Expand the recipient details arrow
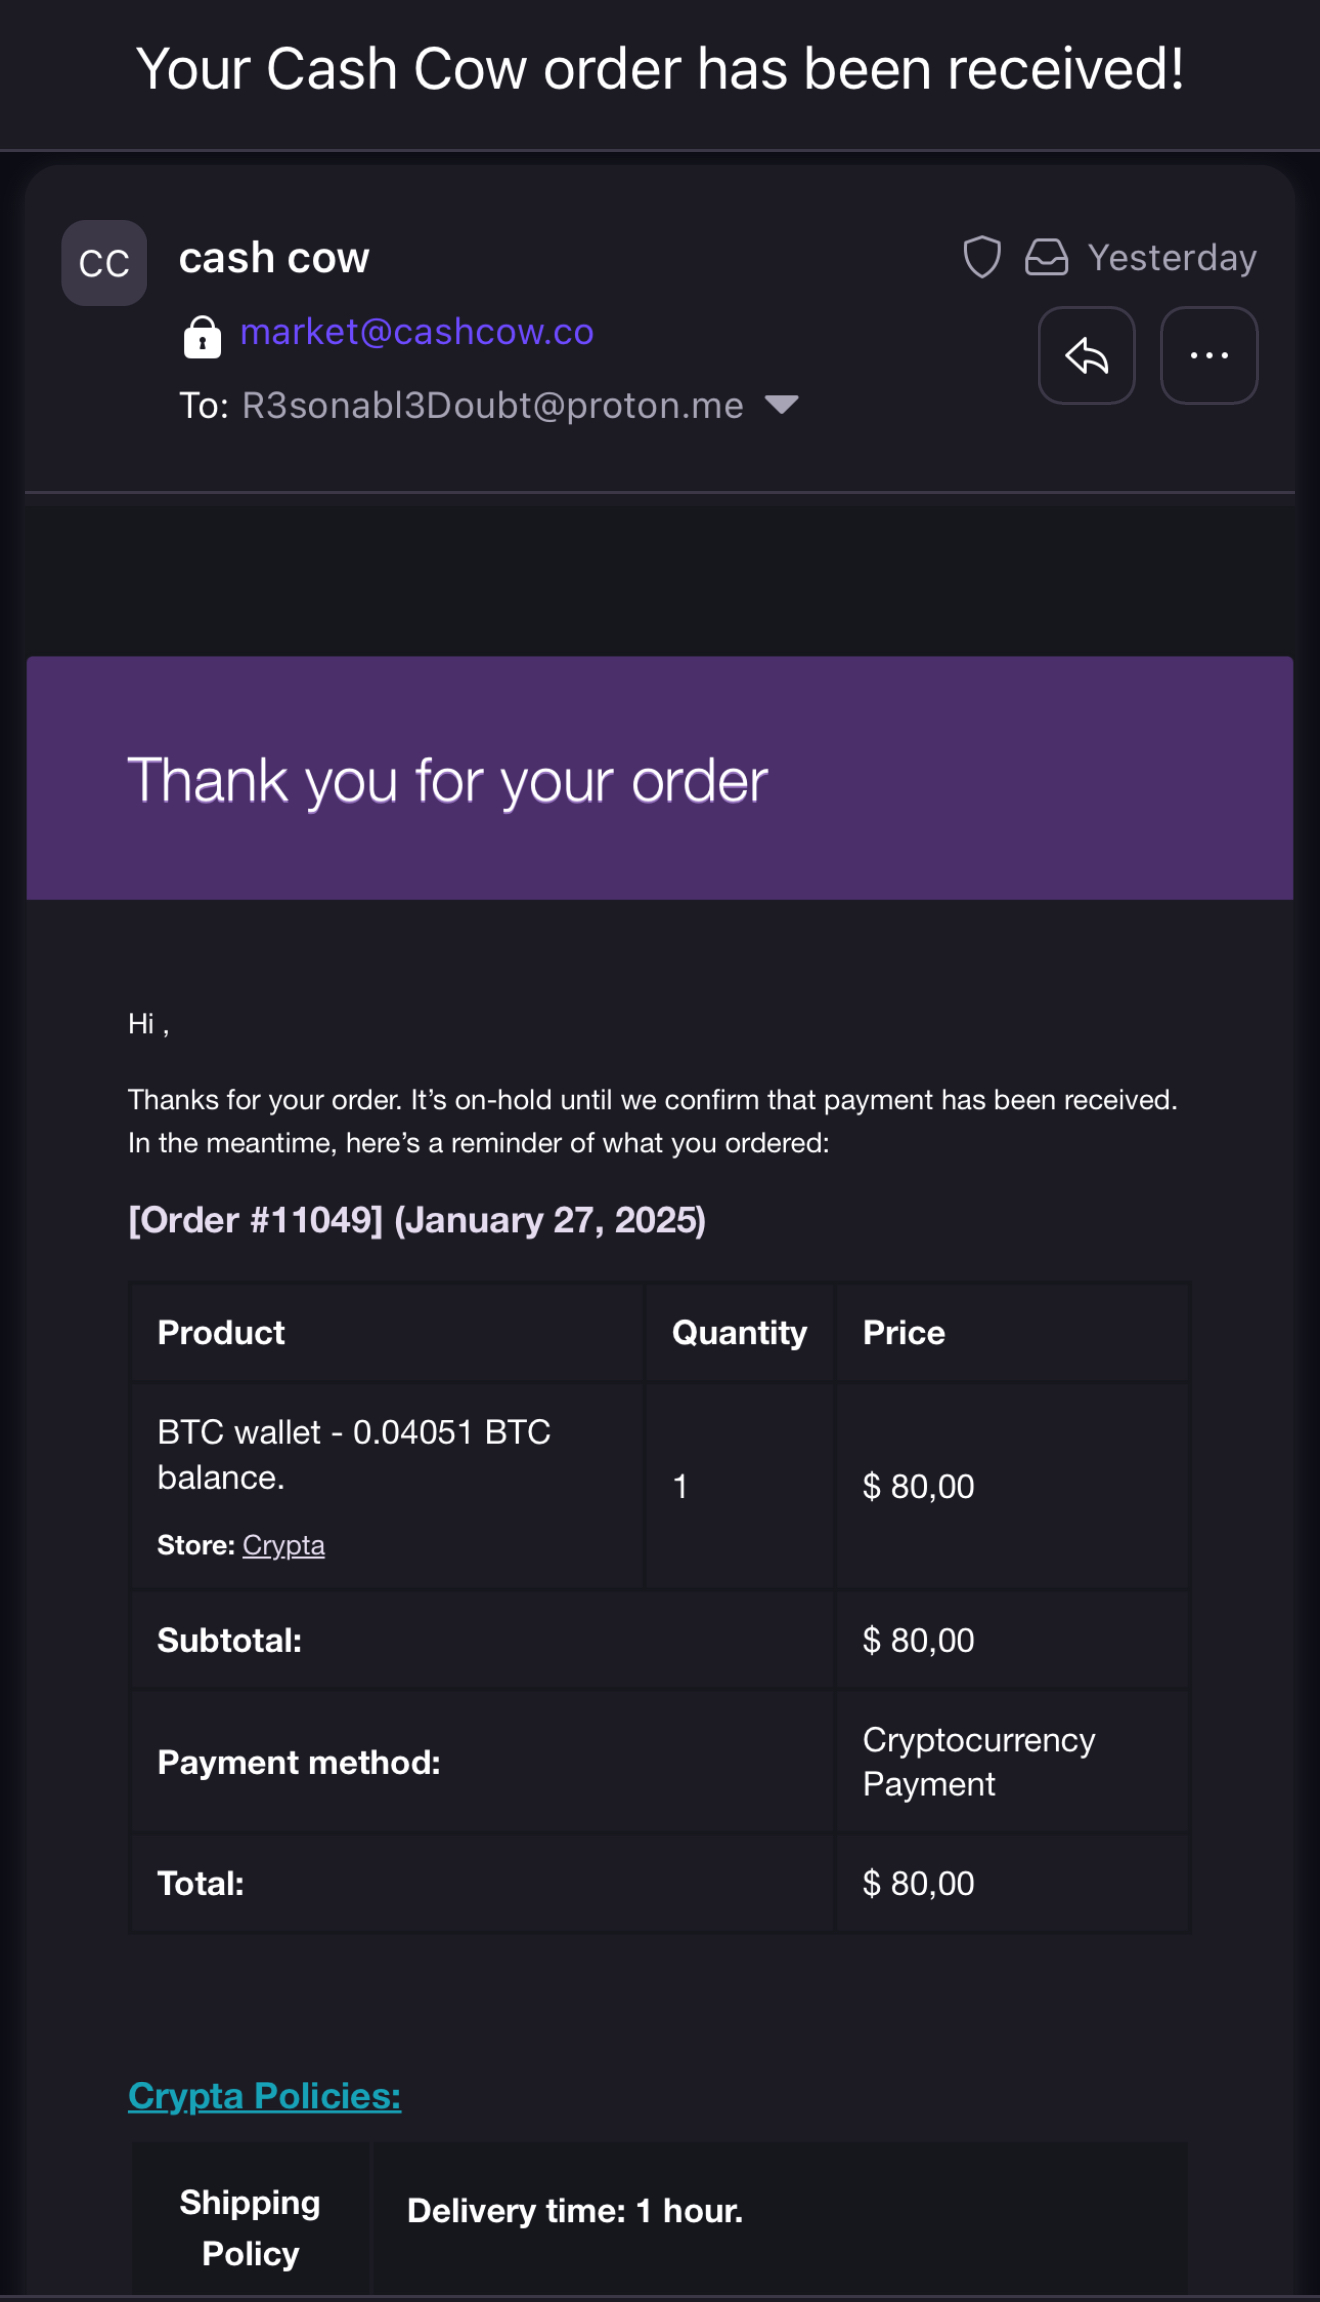Screen dimensions: 1320x2302 (781, 404)
